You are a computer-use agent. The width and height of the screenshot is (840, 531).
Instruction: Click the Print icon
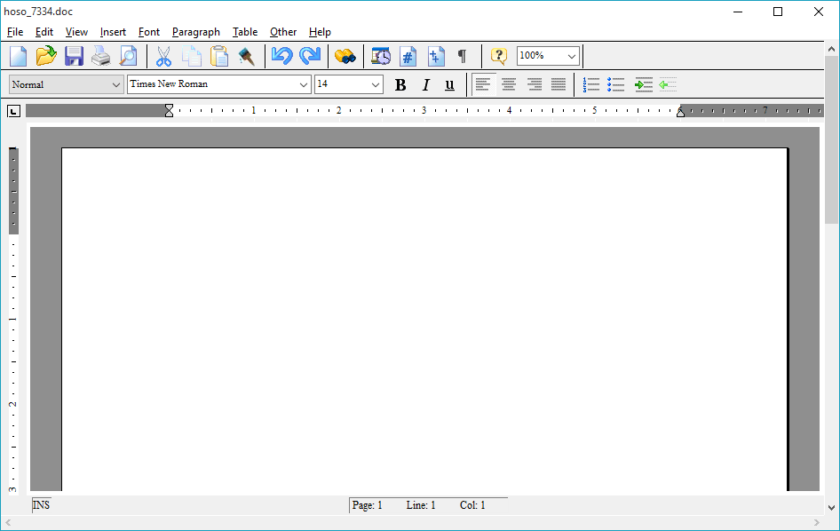tap(101, 56)
